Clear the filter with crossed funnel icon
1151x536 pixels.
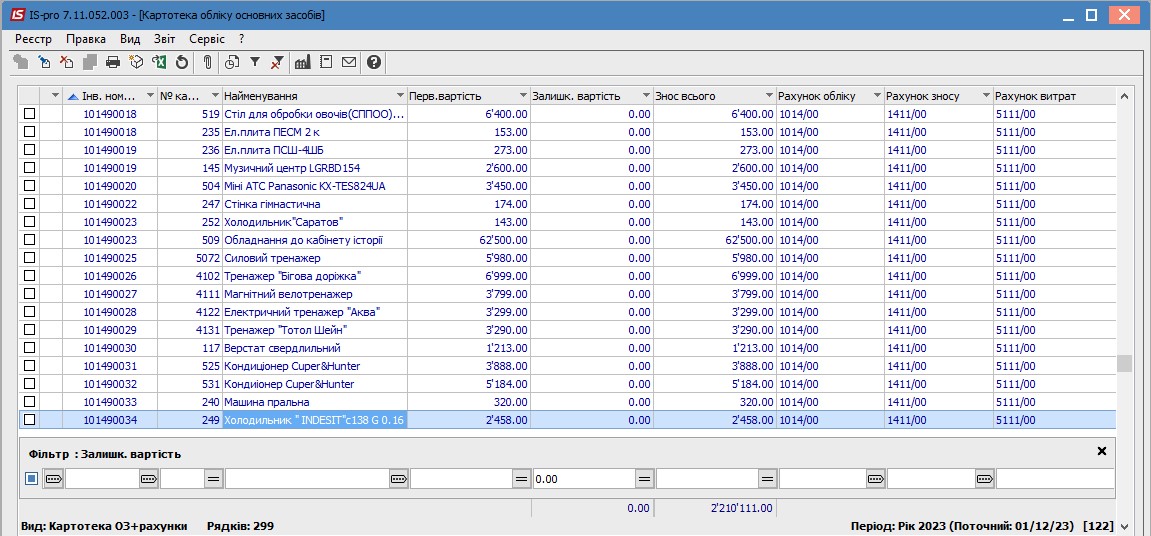click(277, 62)
